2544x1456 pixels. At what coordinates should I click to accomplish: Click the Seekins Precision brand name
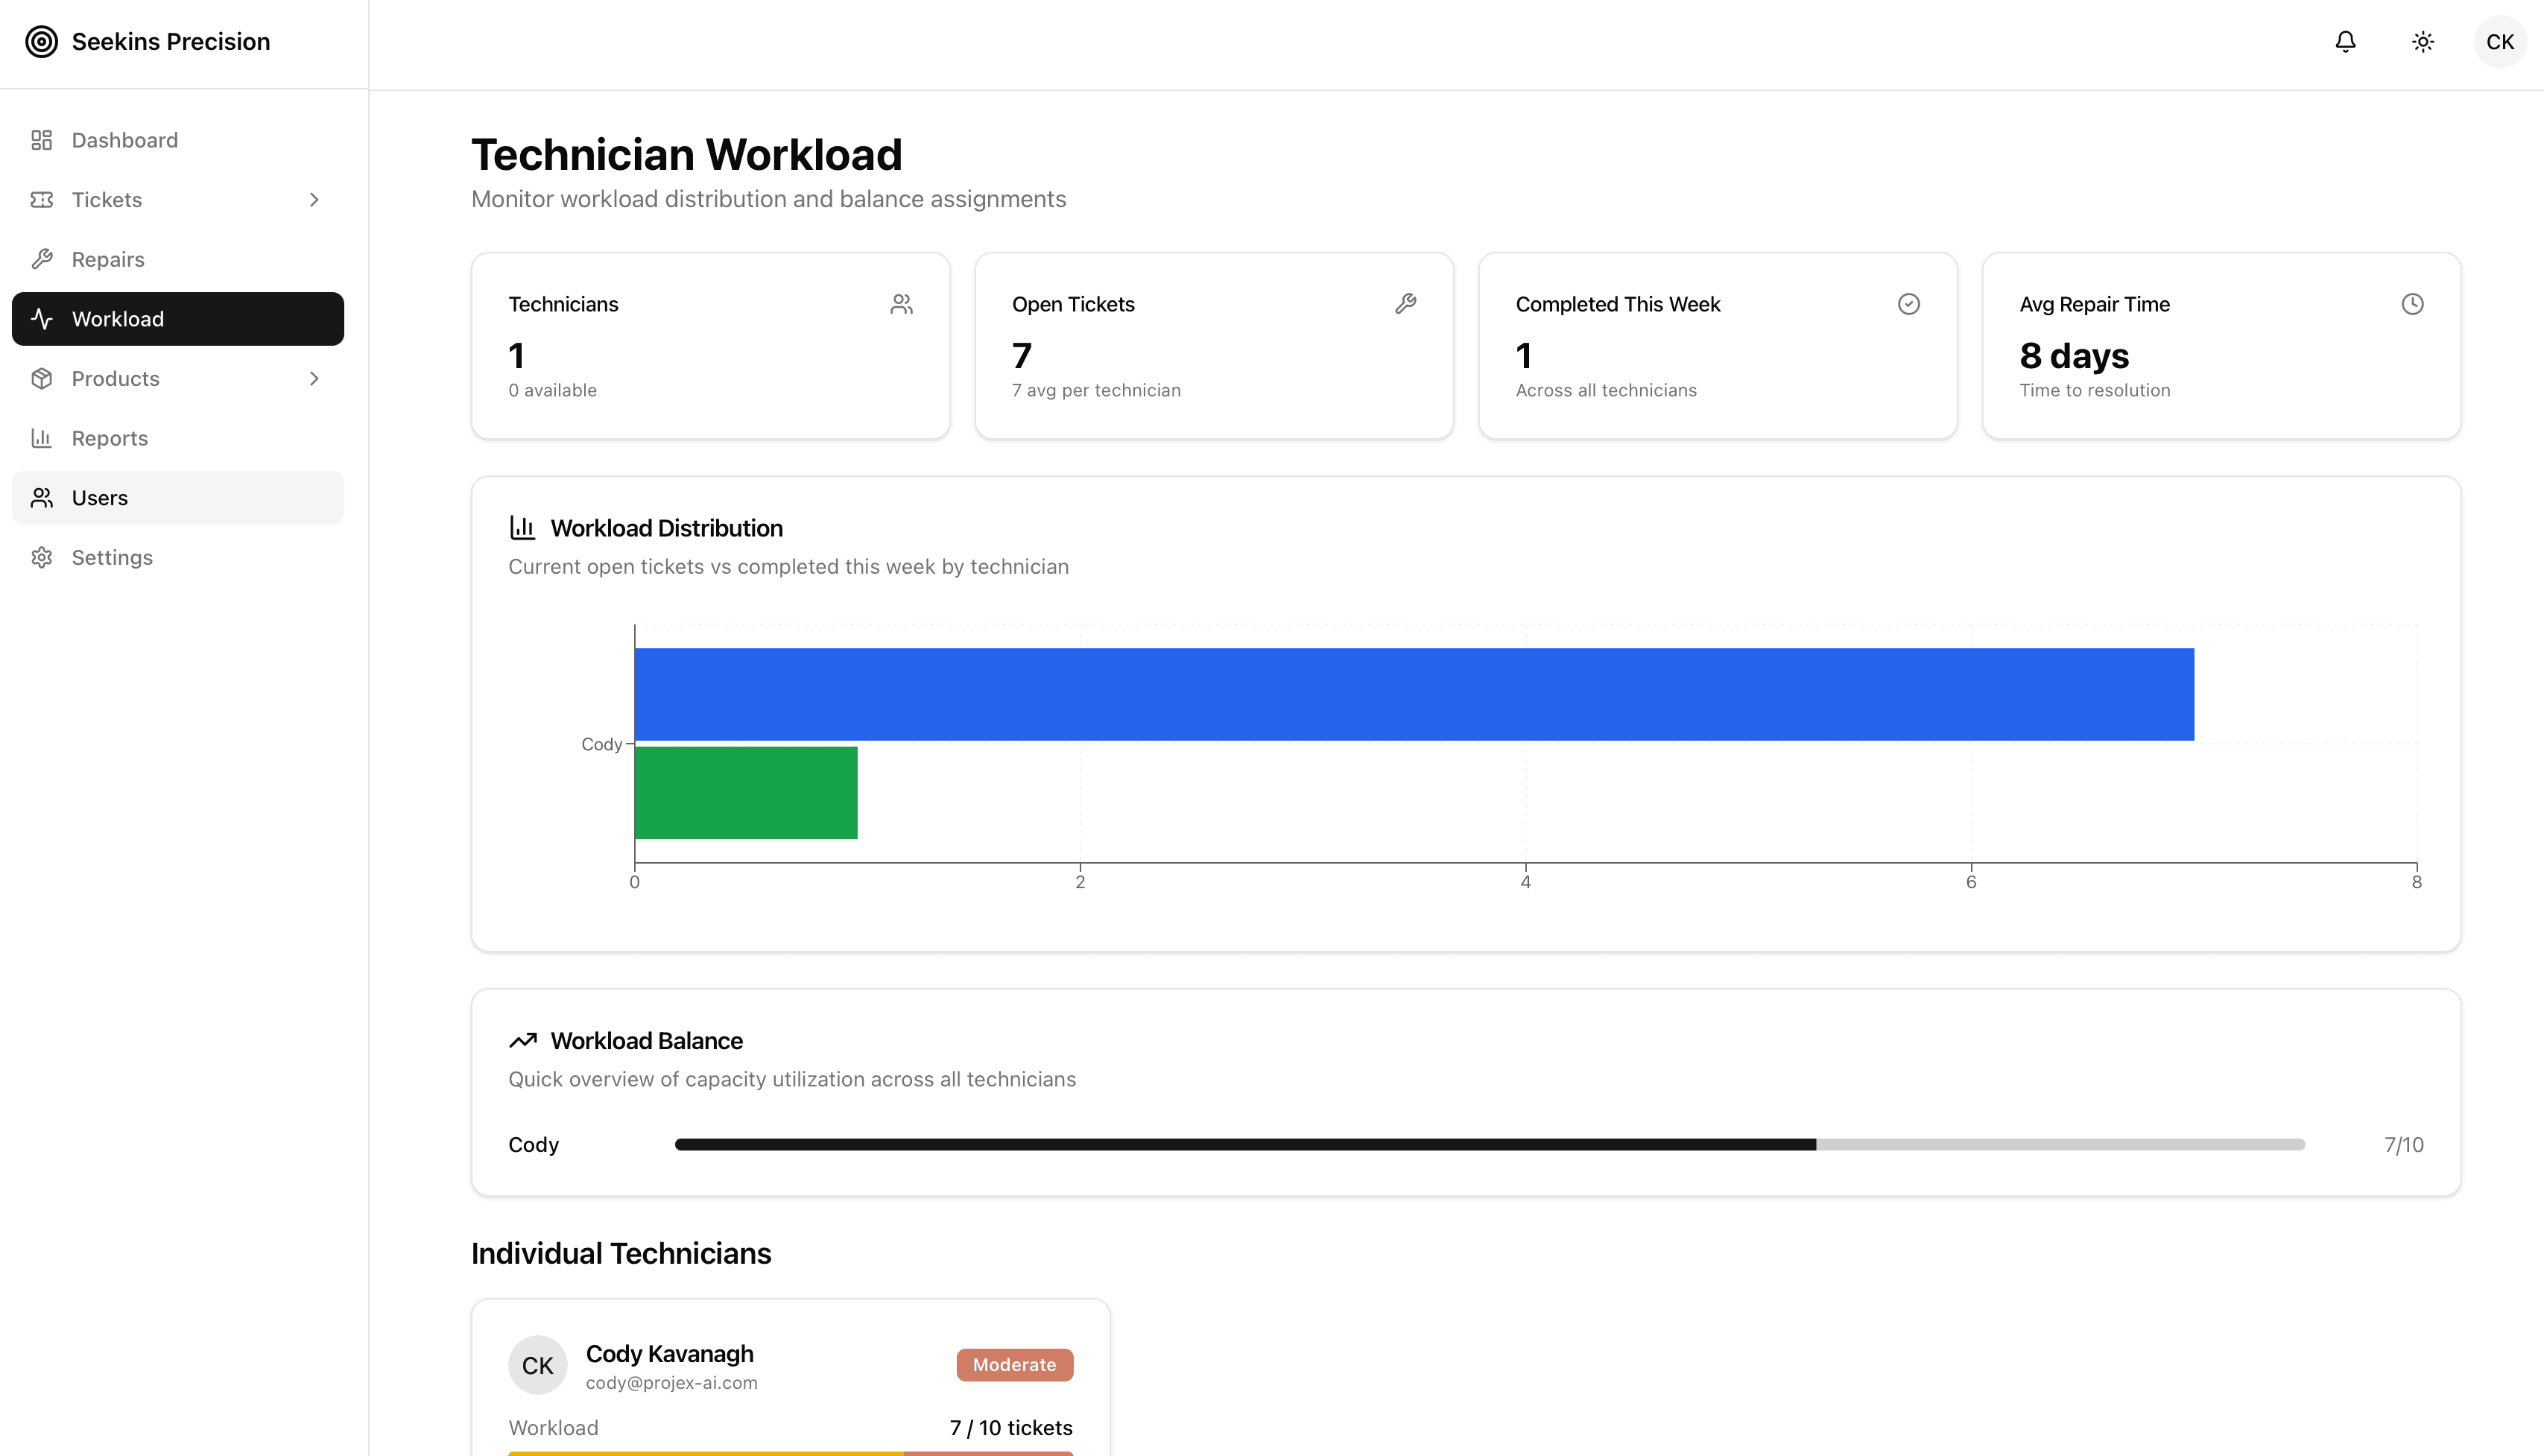click(171, 42)
